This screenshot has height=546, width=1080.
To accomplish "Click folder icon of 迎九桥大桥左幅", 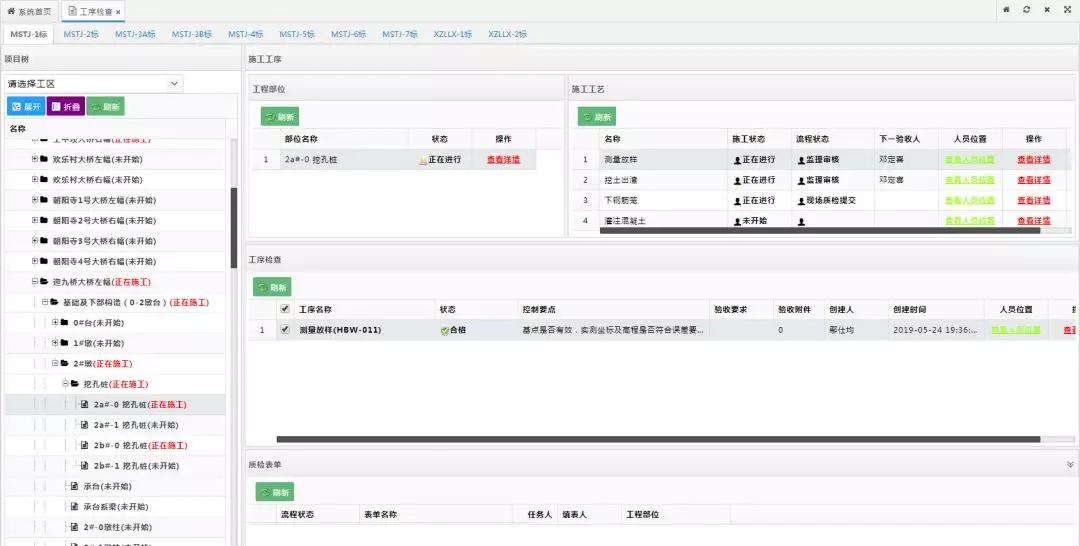I will [44, 282].
